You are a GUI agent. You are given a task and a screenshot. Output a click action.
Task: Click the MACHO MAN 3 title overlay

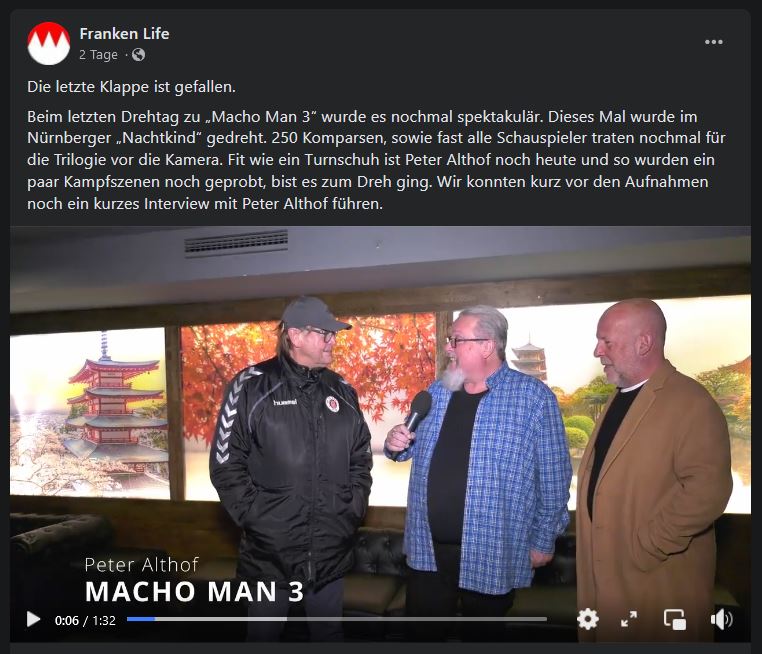(x=194, y=592)
